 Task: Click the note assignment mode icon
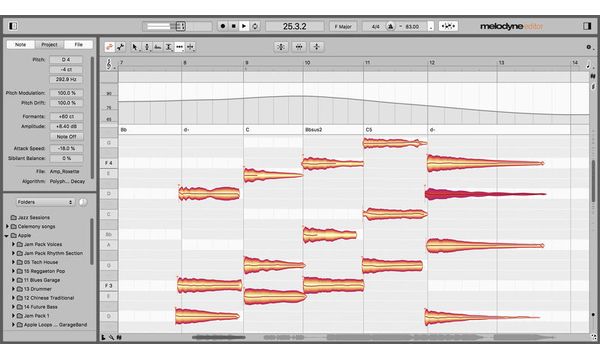(448, 26)
